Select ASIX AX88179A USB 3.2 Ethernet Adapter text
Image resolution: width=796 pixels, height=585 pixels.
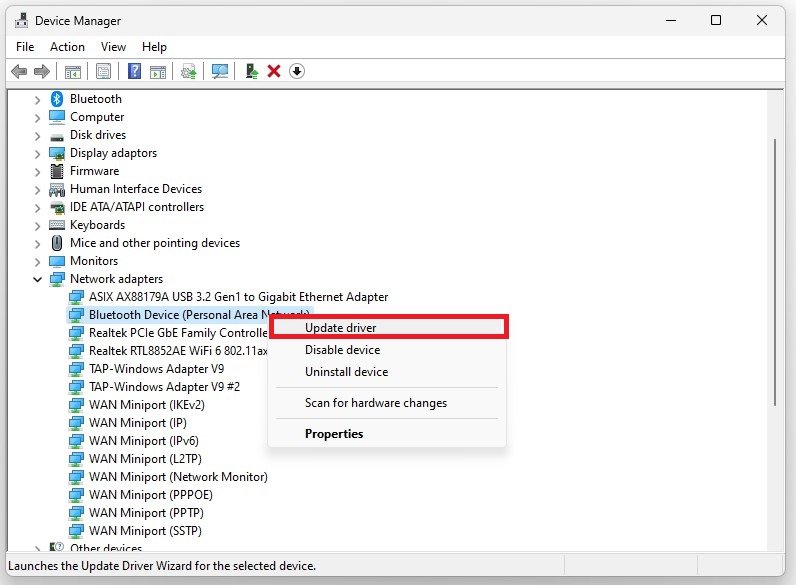(x=239, y=297)
